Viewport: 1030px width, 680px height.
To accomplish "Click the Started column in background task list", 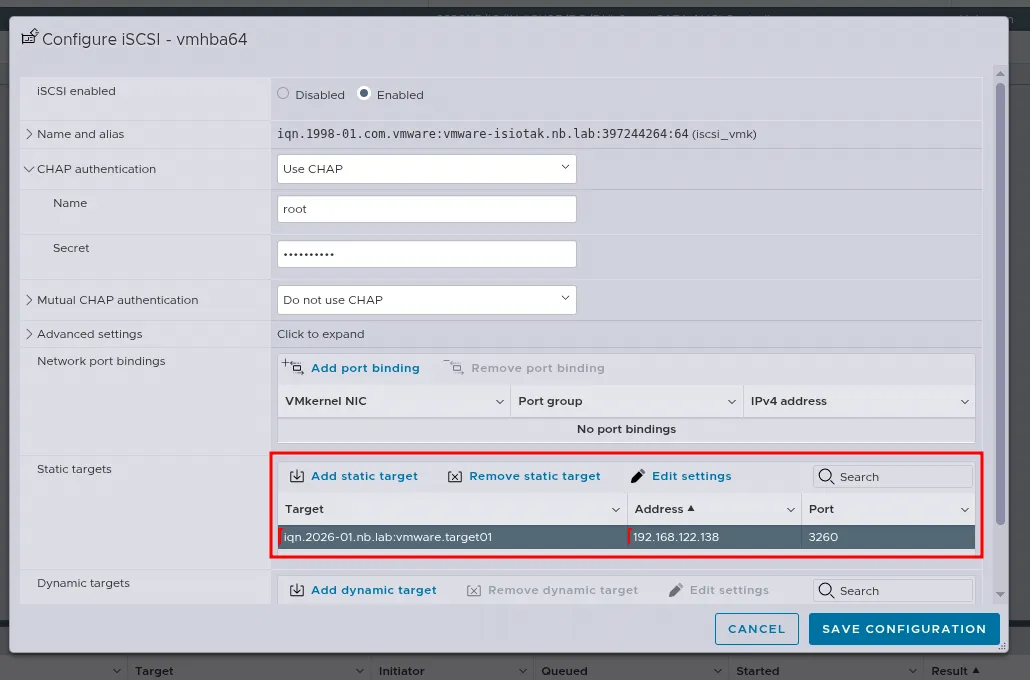I will point(757,671).
